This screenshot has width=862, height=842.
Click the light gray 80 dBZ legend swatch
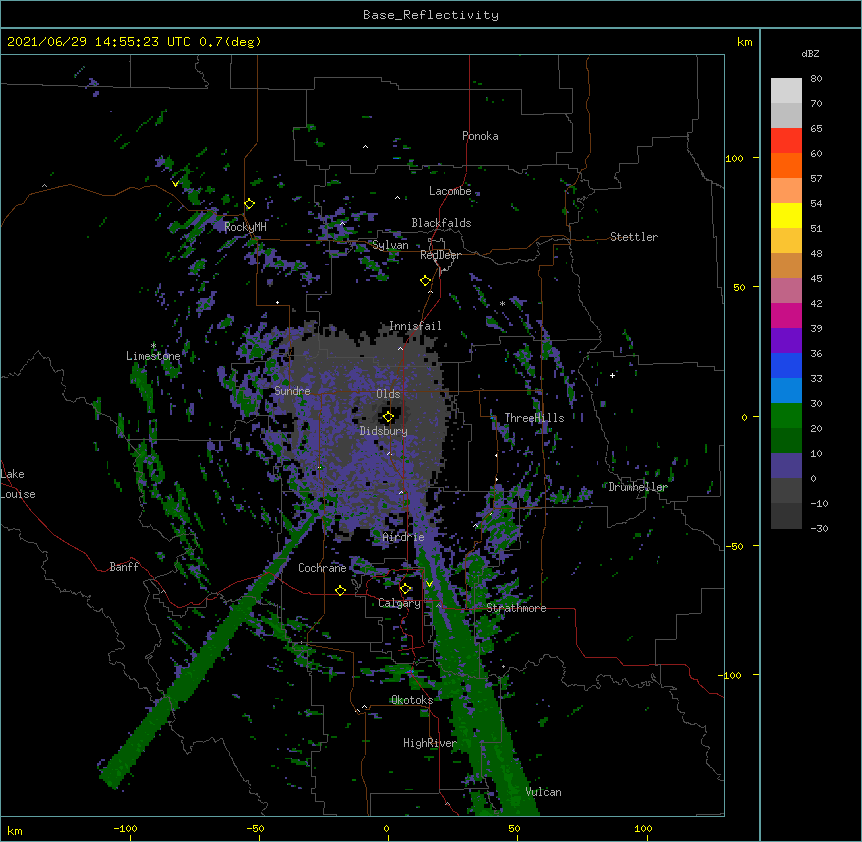click(786, 91)
